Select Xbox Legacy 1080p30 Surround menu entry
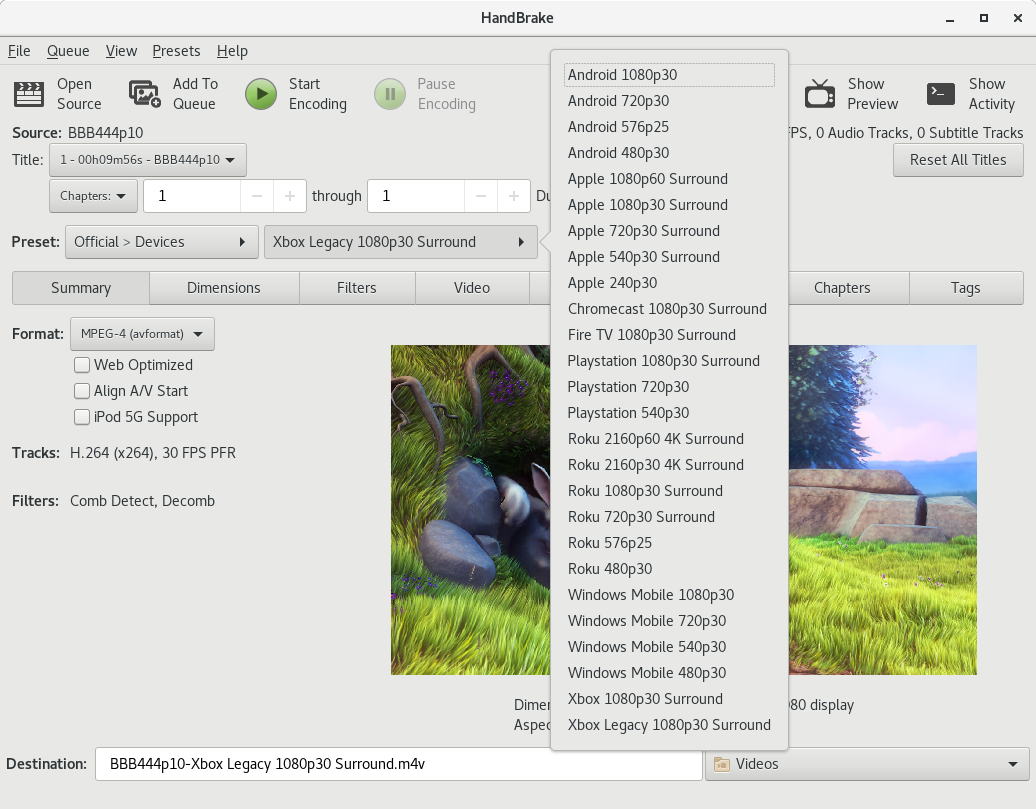This screenshot has width=1036, height=809. 669,725
